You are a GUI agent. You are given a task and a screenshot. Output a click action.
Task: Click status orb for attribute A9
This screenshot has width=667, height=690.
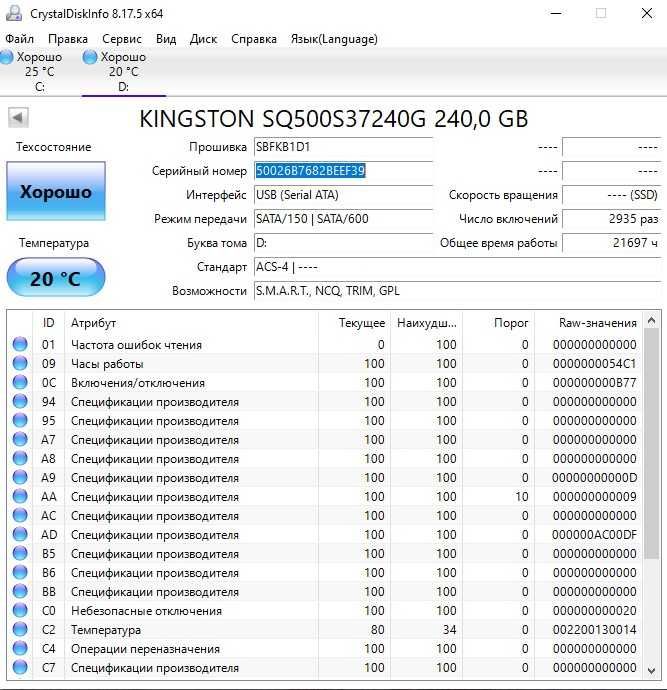click(x=20, y=477)
